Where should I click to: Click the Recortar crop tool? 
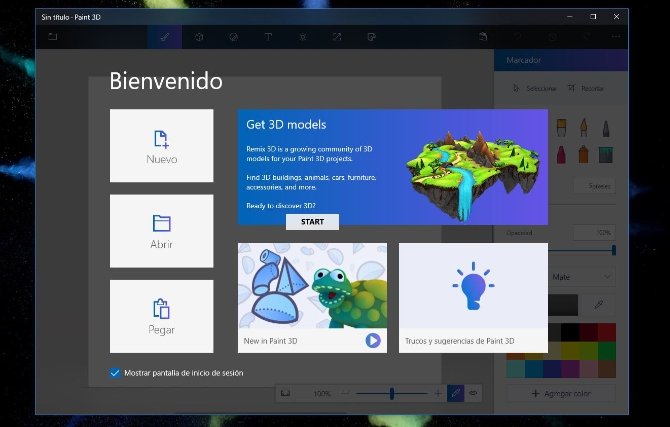(x=586, y=88)
